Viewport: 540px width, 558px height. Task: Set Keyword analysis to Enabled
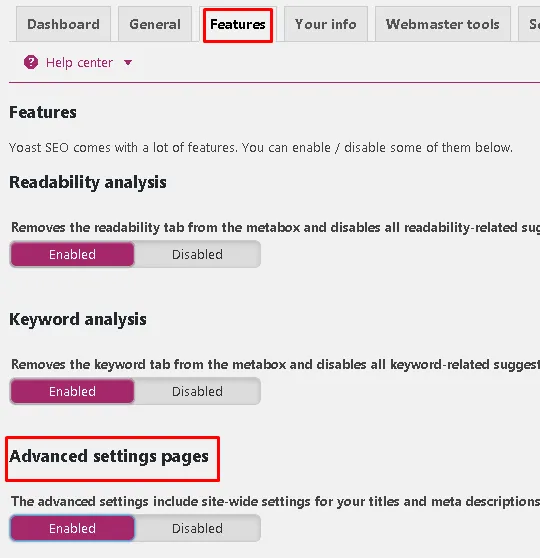(72, 391)
